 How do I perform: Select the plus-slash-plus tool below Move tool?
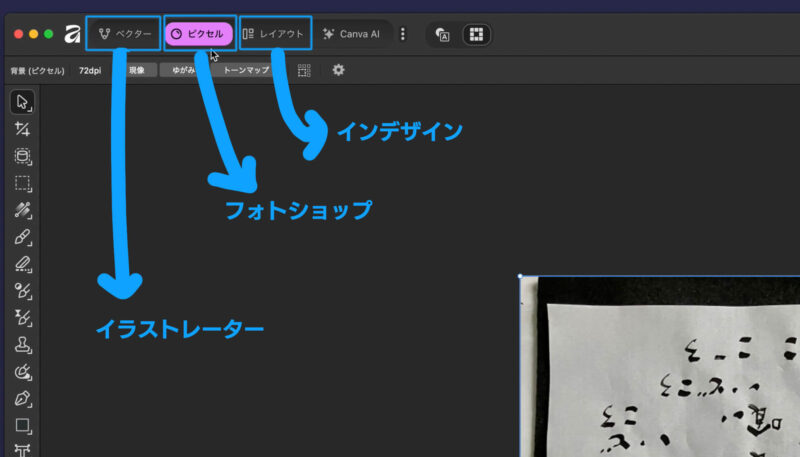pyautogui.click(x=22, y=129)
